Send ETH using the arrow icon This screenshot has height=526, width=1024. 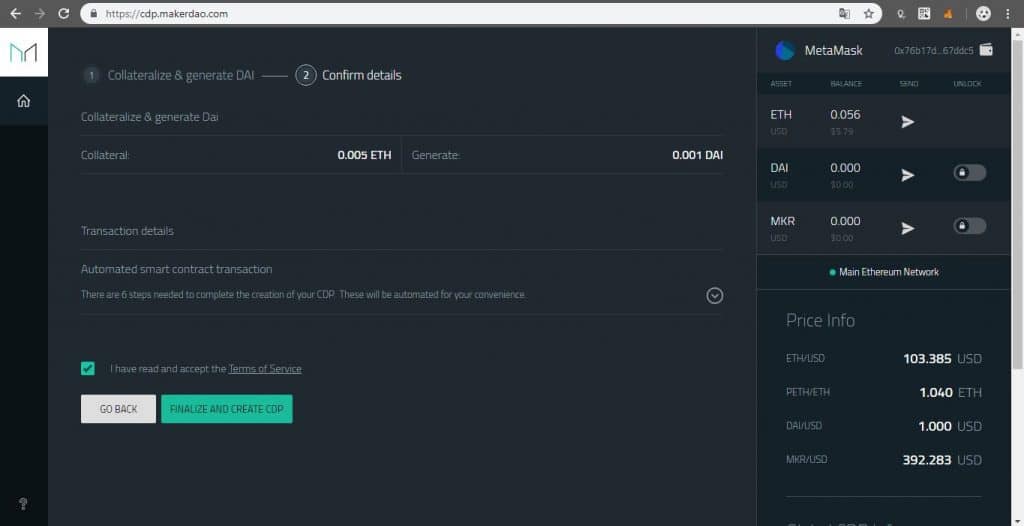tap(907, 122)
